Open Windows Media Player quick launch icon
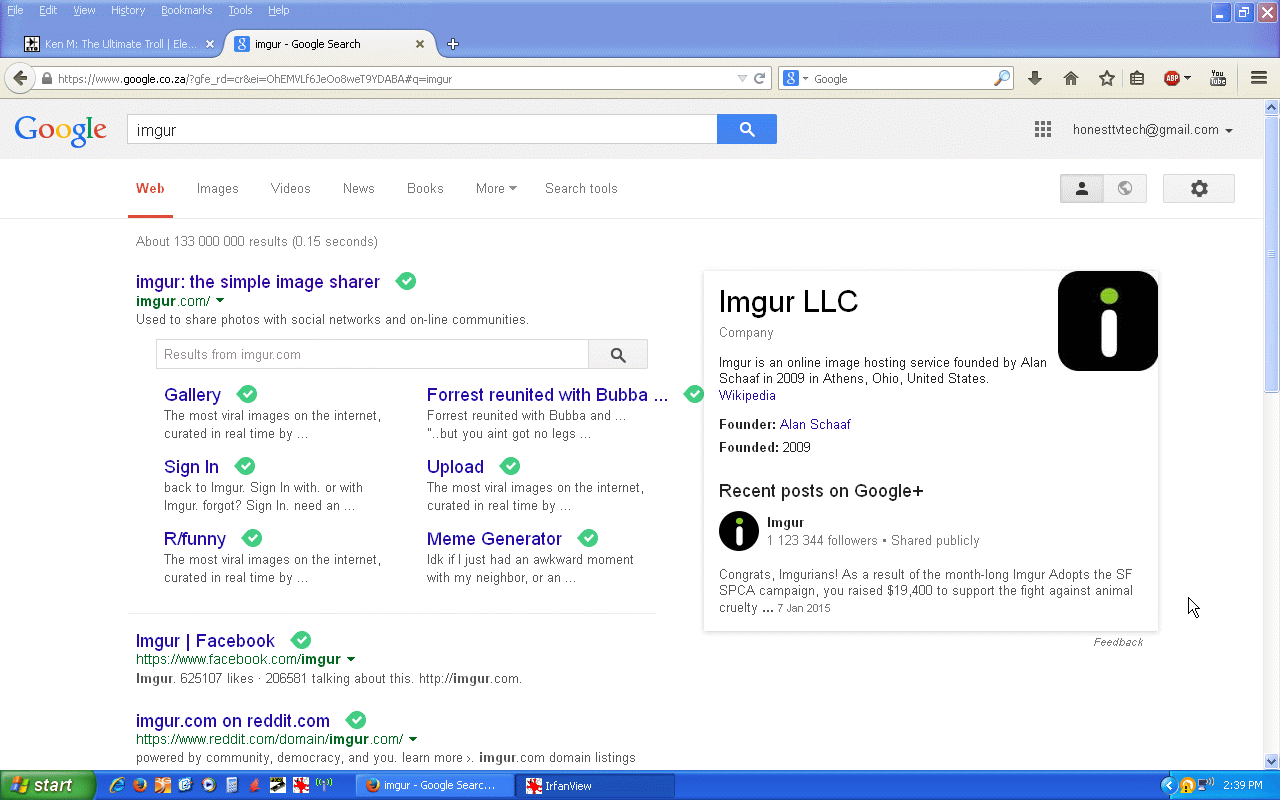This screenshot has width=1280, height=800. point(209,785)
